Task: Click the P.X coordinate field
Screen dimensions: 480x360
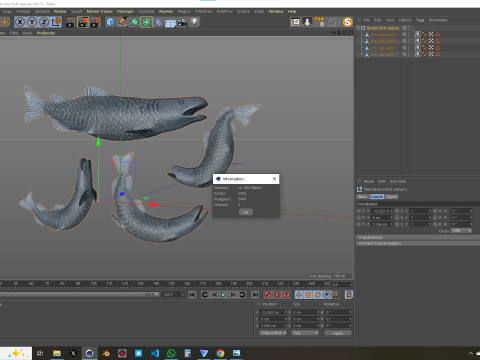Action: (382, 211)
